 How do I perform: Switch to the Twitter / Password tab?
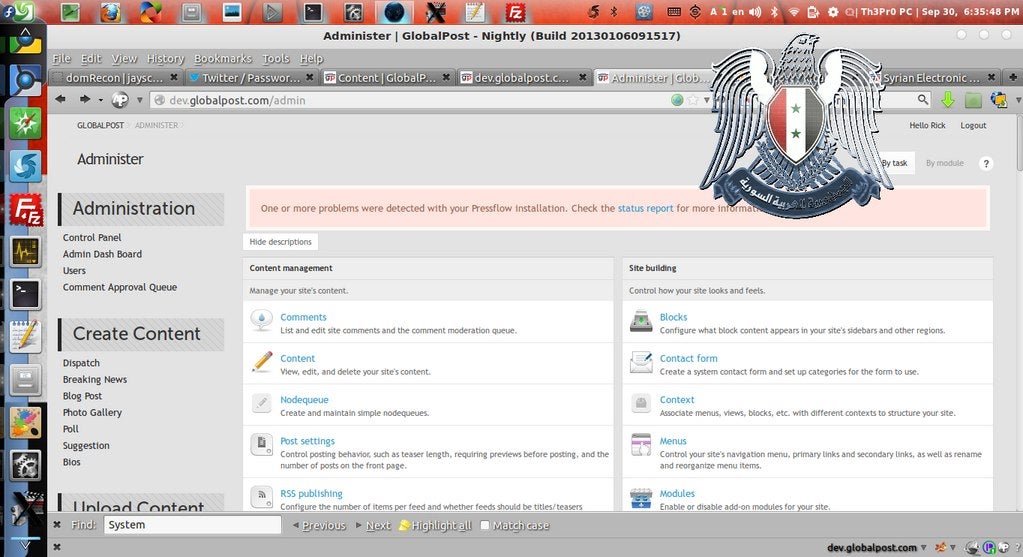[x=251, y=78]
